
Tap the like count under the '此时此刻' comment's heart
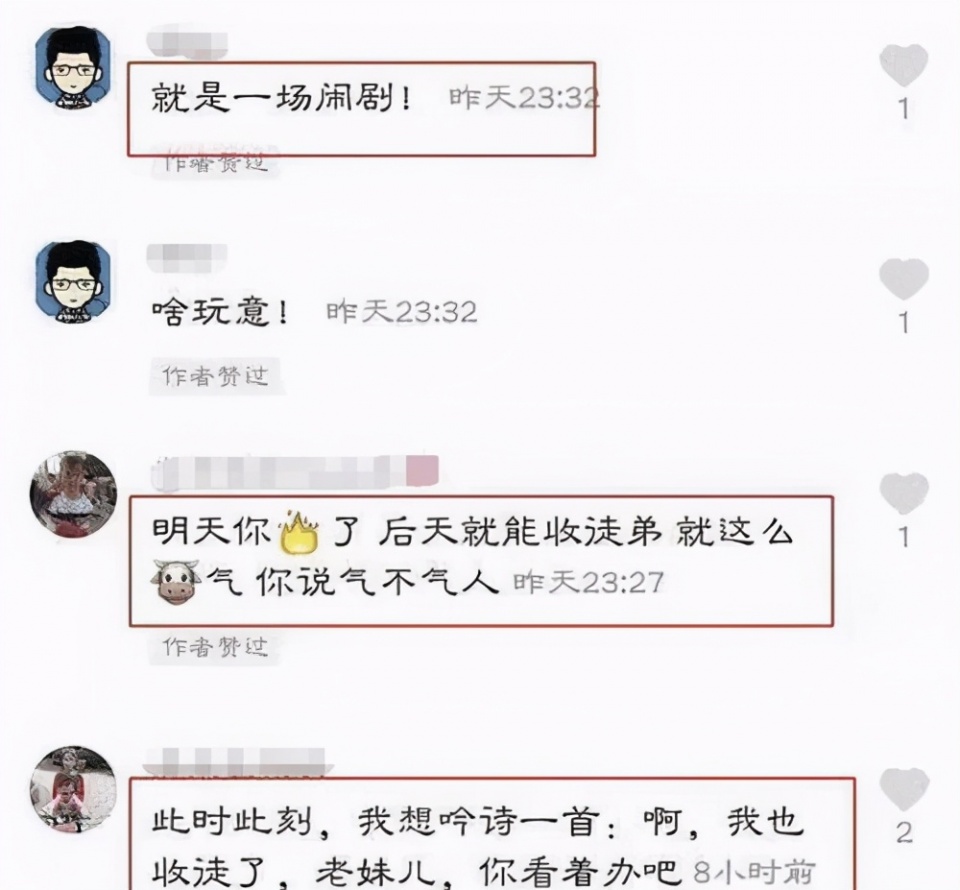pyautogui.click(x=904, y=832)
